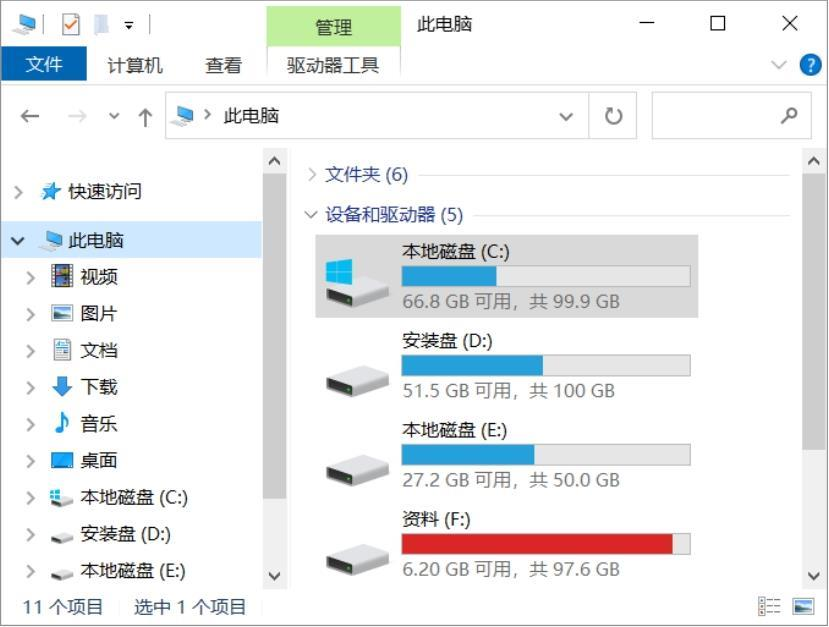The width and height of the screenshot is (829, 627).
Task: Open the 驱动器工具 ribbon tab
Action: pos(333,65)
